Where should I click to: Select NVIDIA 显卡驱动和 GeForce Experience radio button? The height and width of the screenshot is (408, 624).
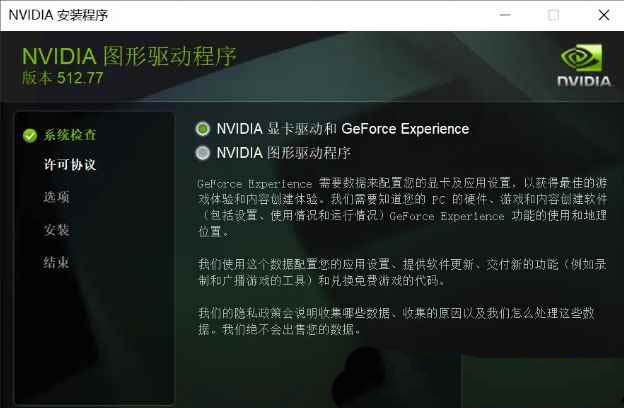[x=203, y=129]
